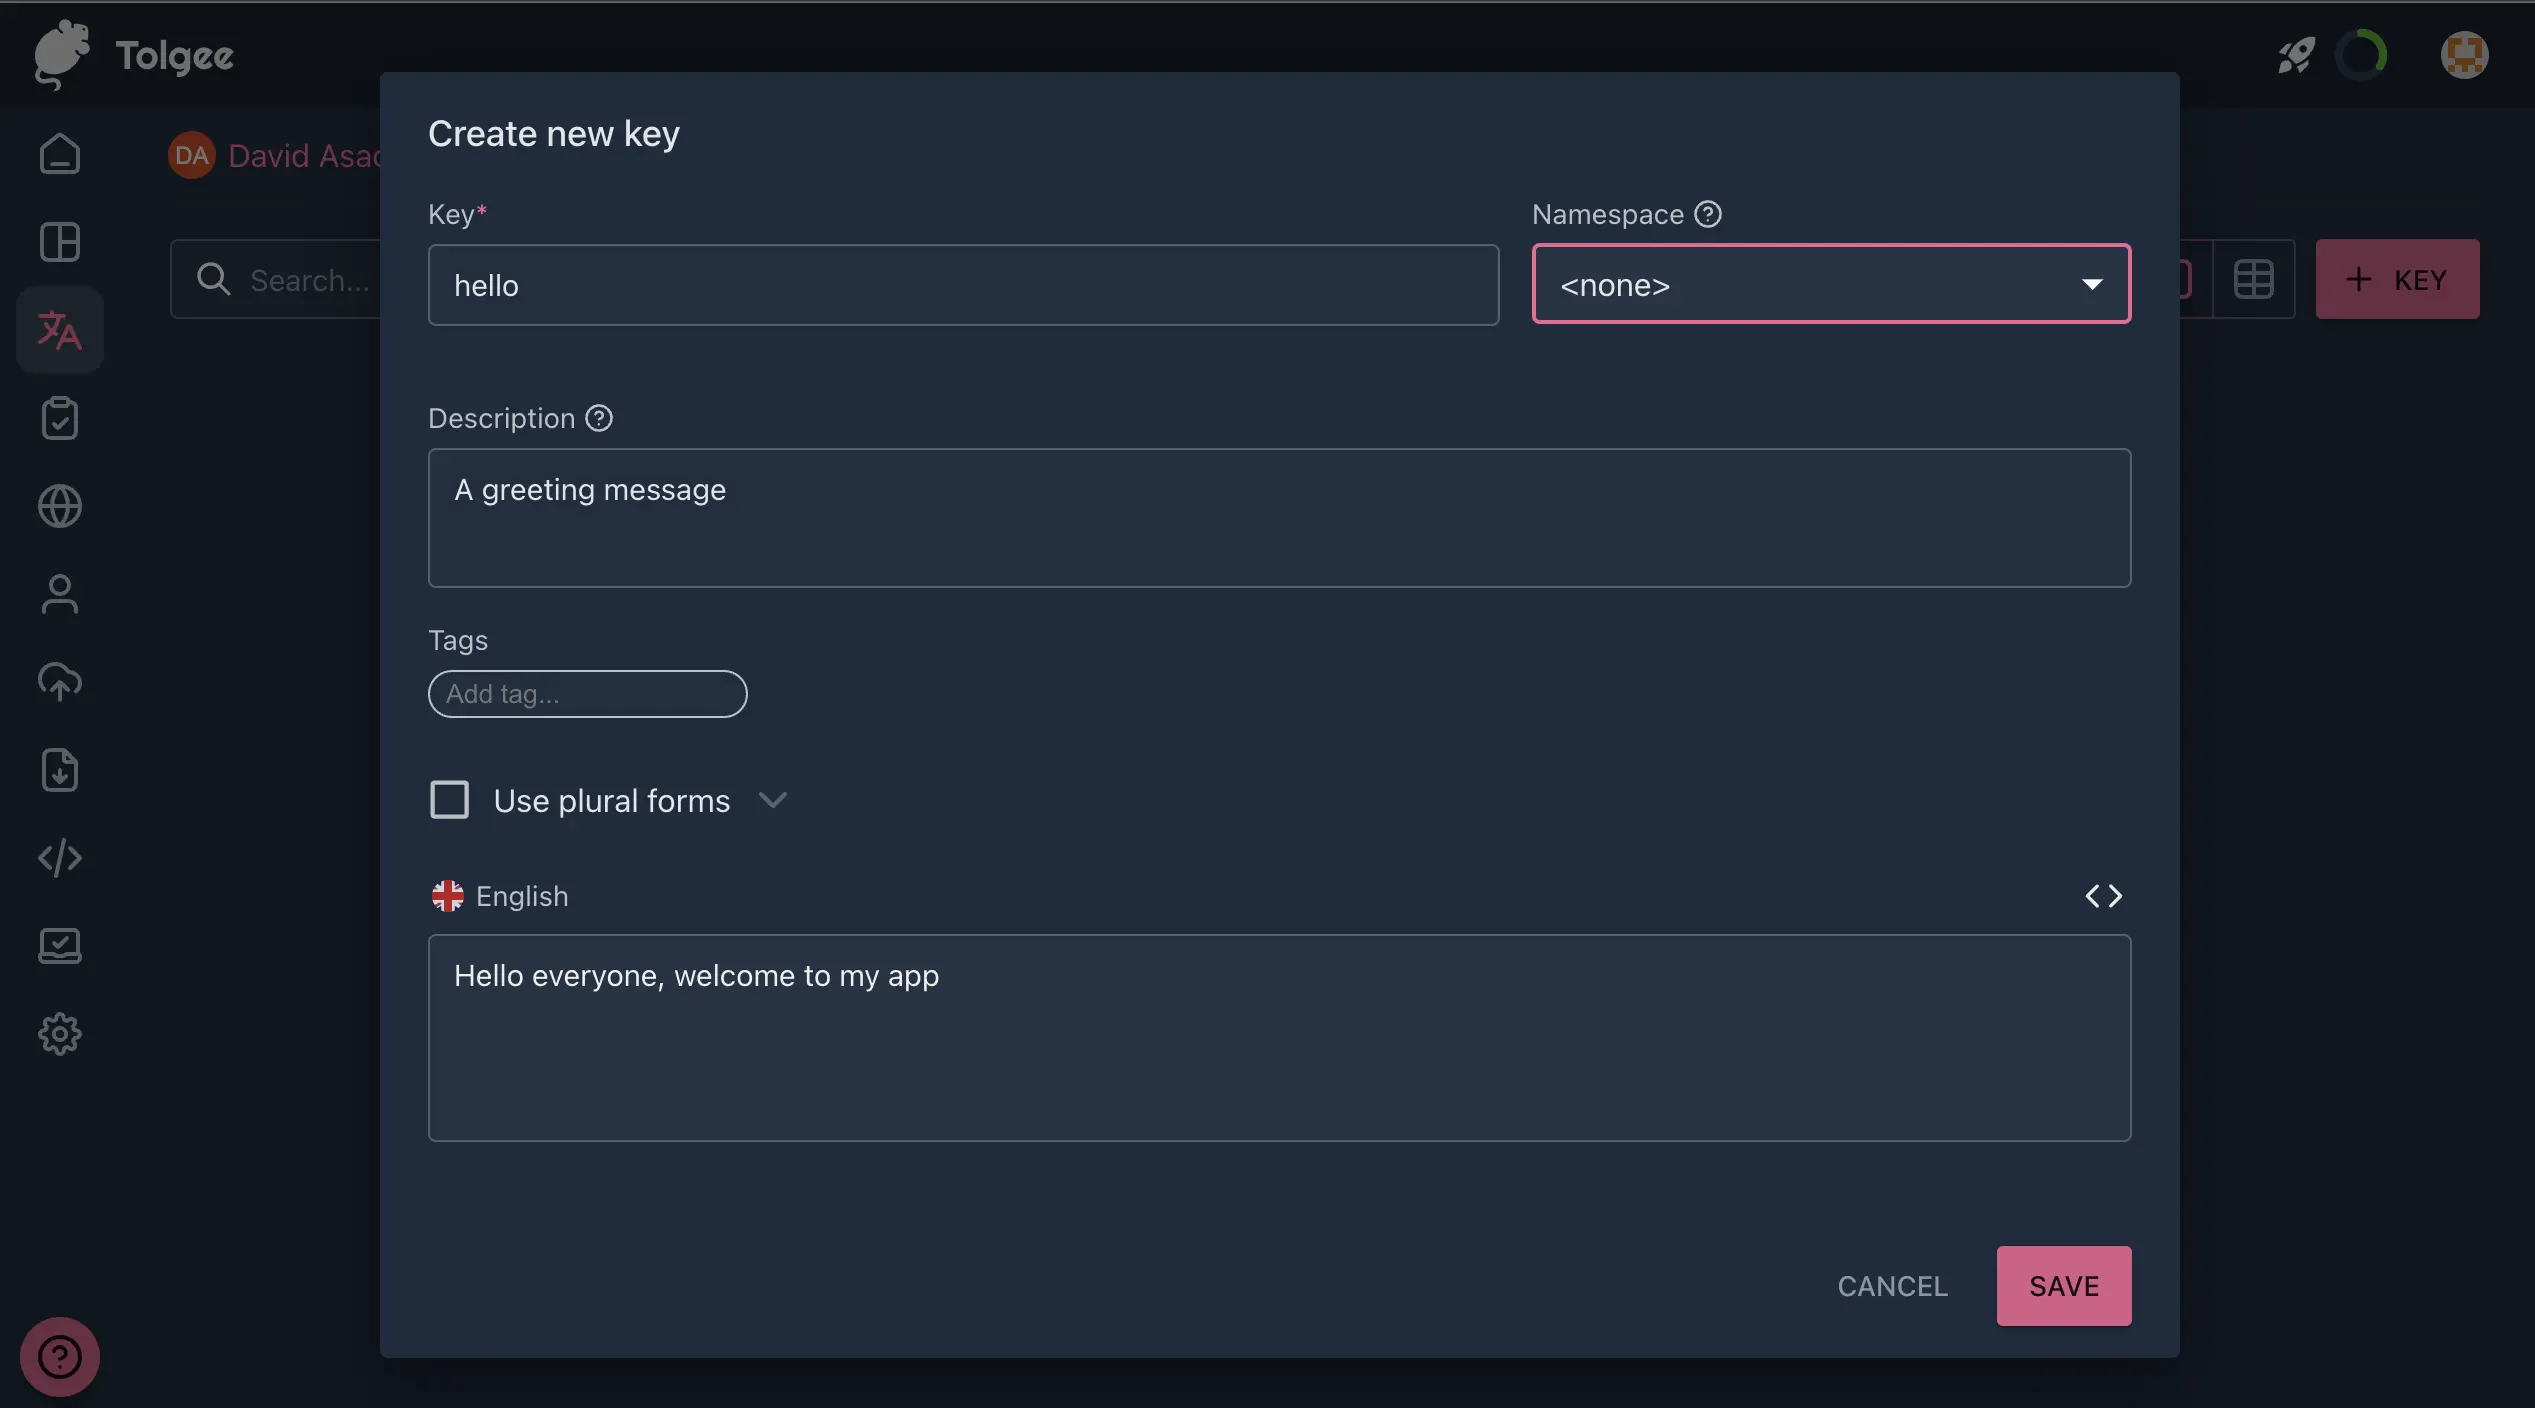
Task: Expand the plural forms options chevron
Action: point(772,800)
